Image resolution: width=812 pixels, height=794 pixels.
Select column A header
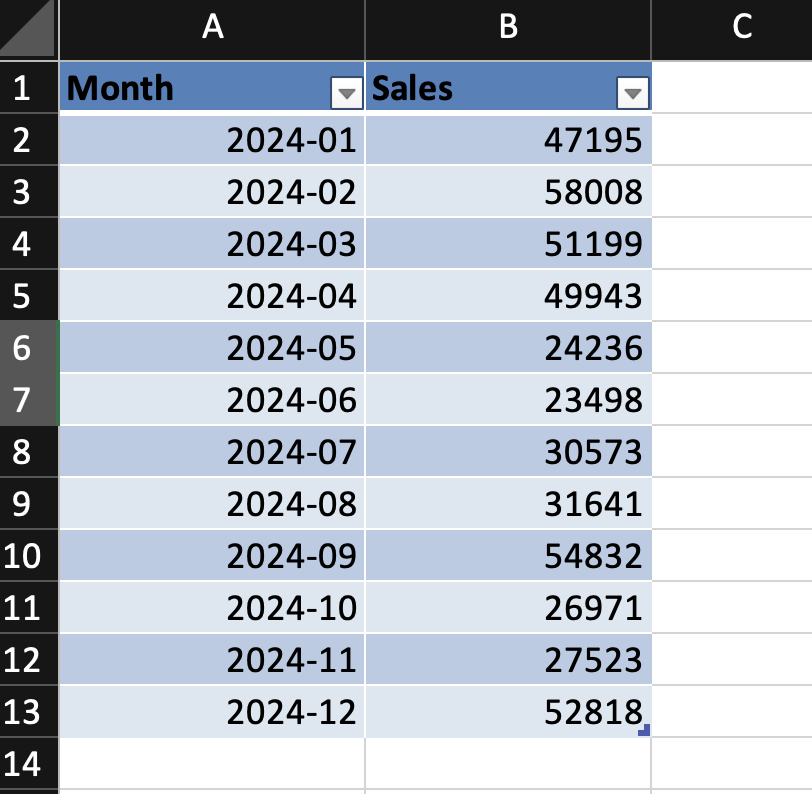coord(212,29)
